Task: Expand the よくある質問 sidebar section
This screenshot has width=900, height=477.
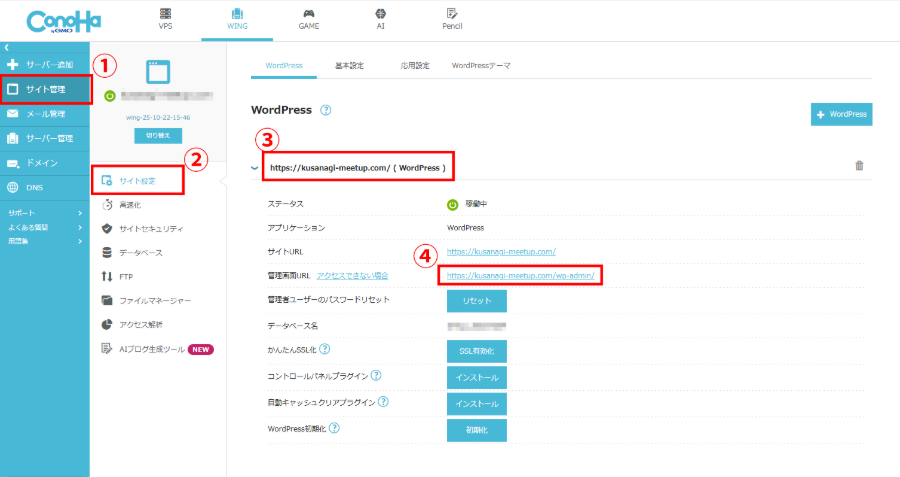Action: [x=45, y=227]
